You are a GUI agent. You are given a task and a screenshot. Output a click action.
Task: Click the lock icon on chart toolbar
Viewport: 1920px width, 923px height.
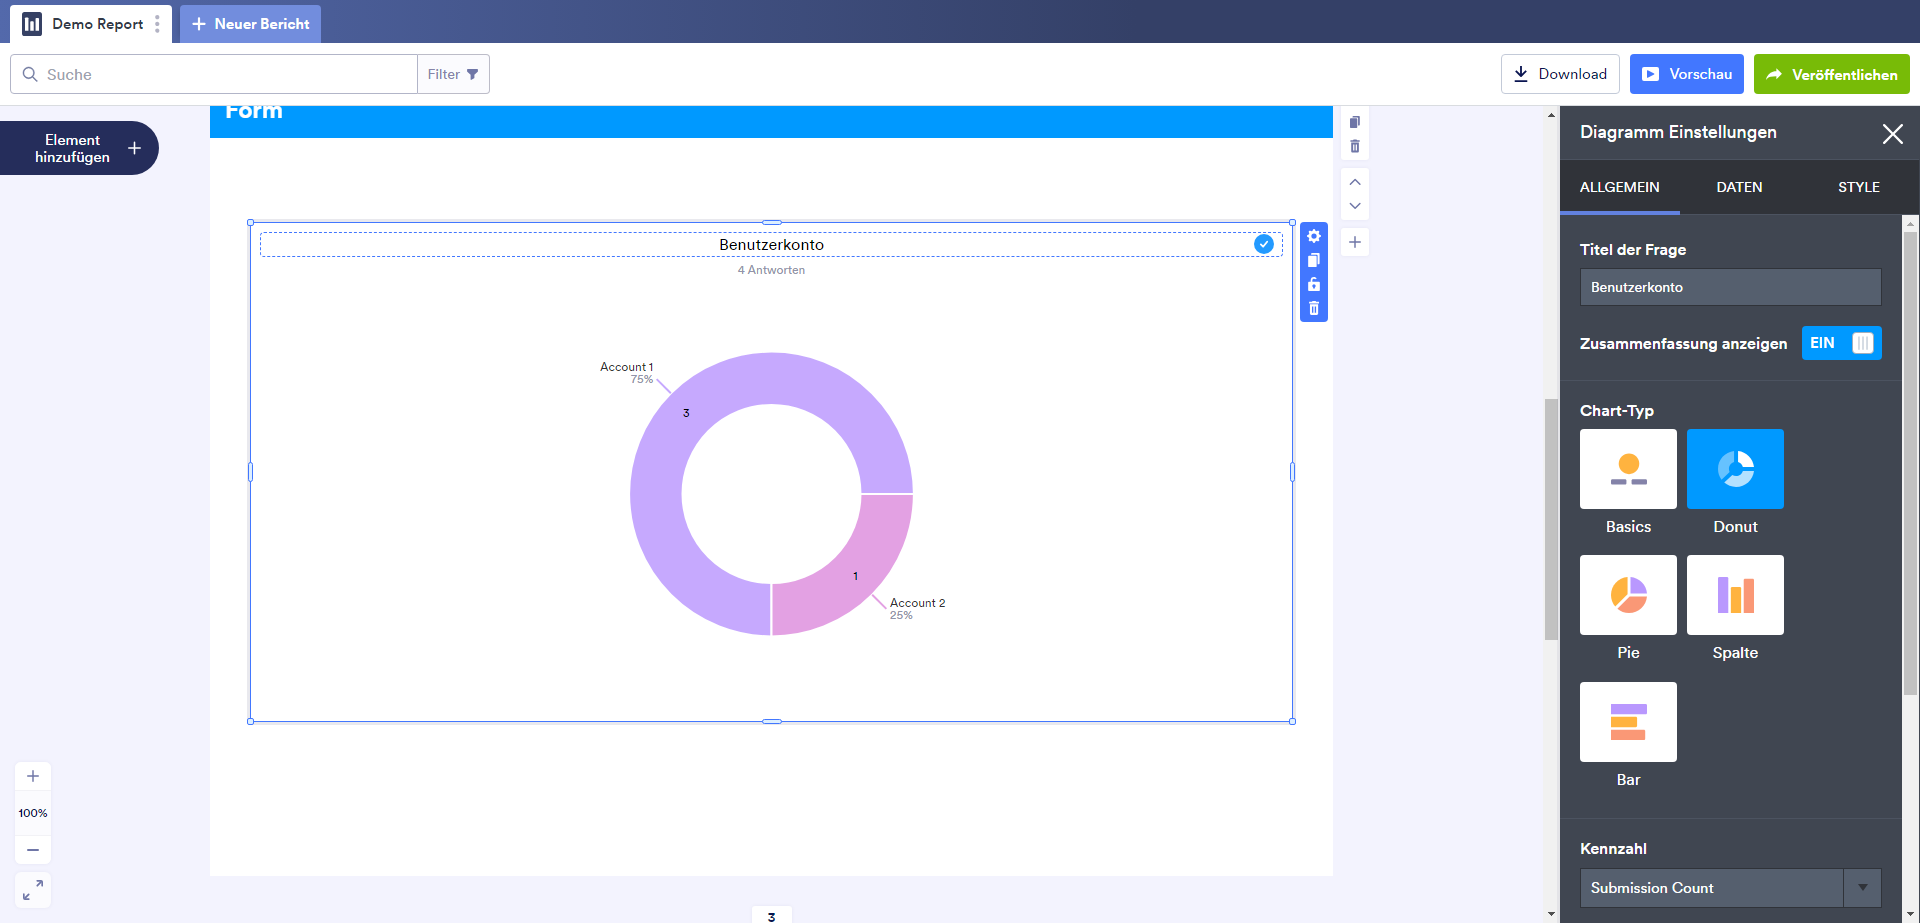tap(1314, 285)
